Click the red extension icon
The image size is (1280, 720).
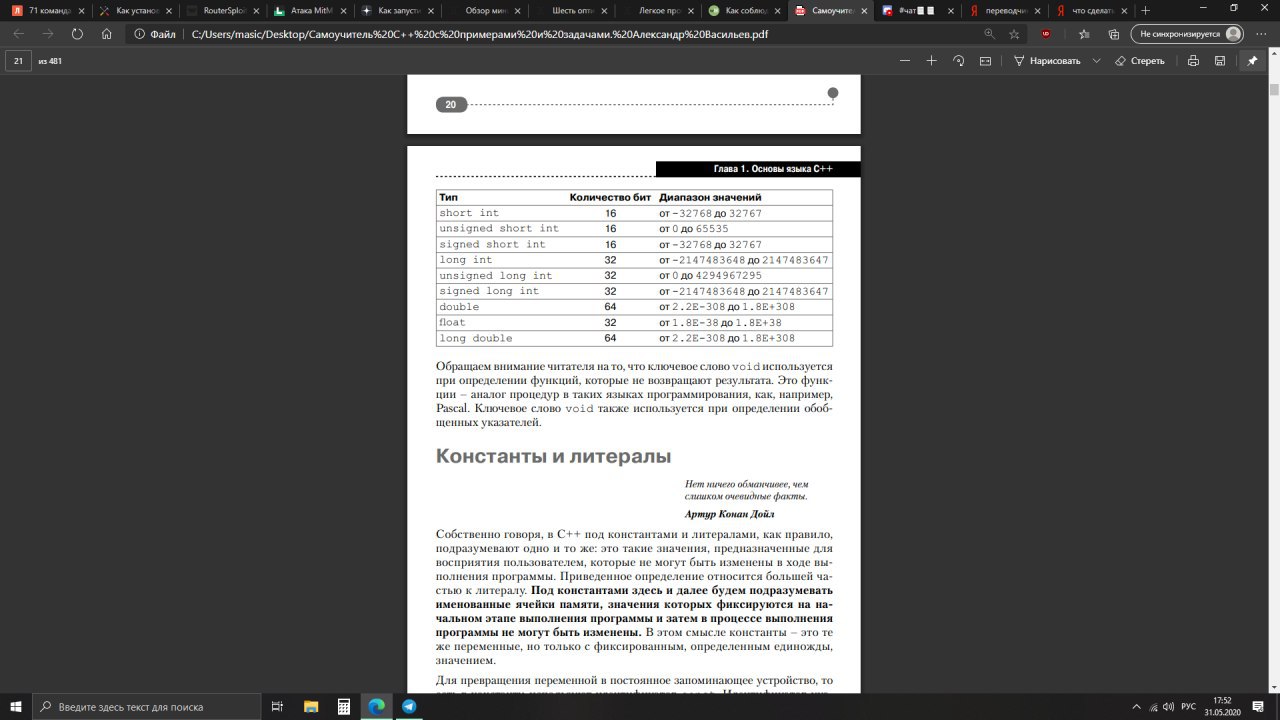tap(1046, 33)
